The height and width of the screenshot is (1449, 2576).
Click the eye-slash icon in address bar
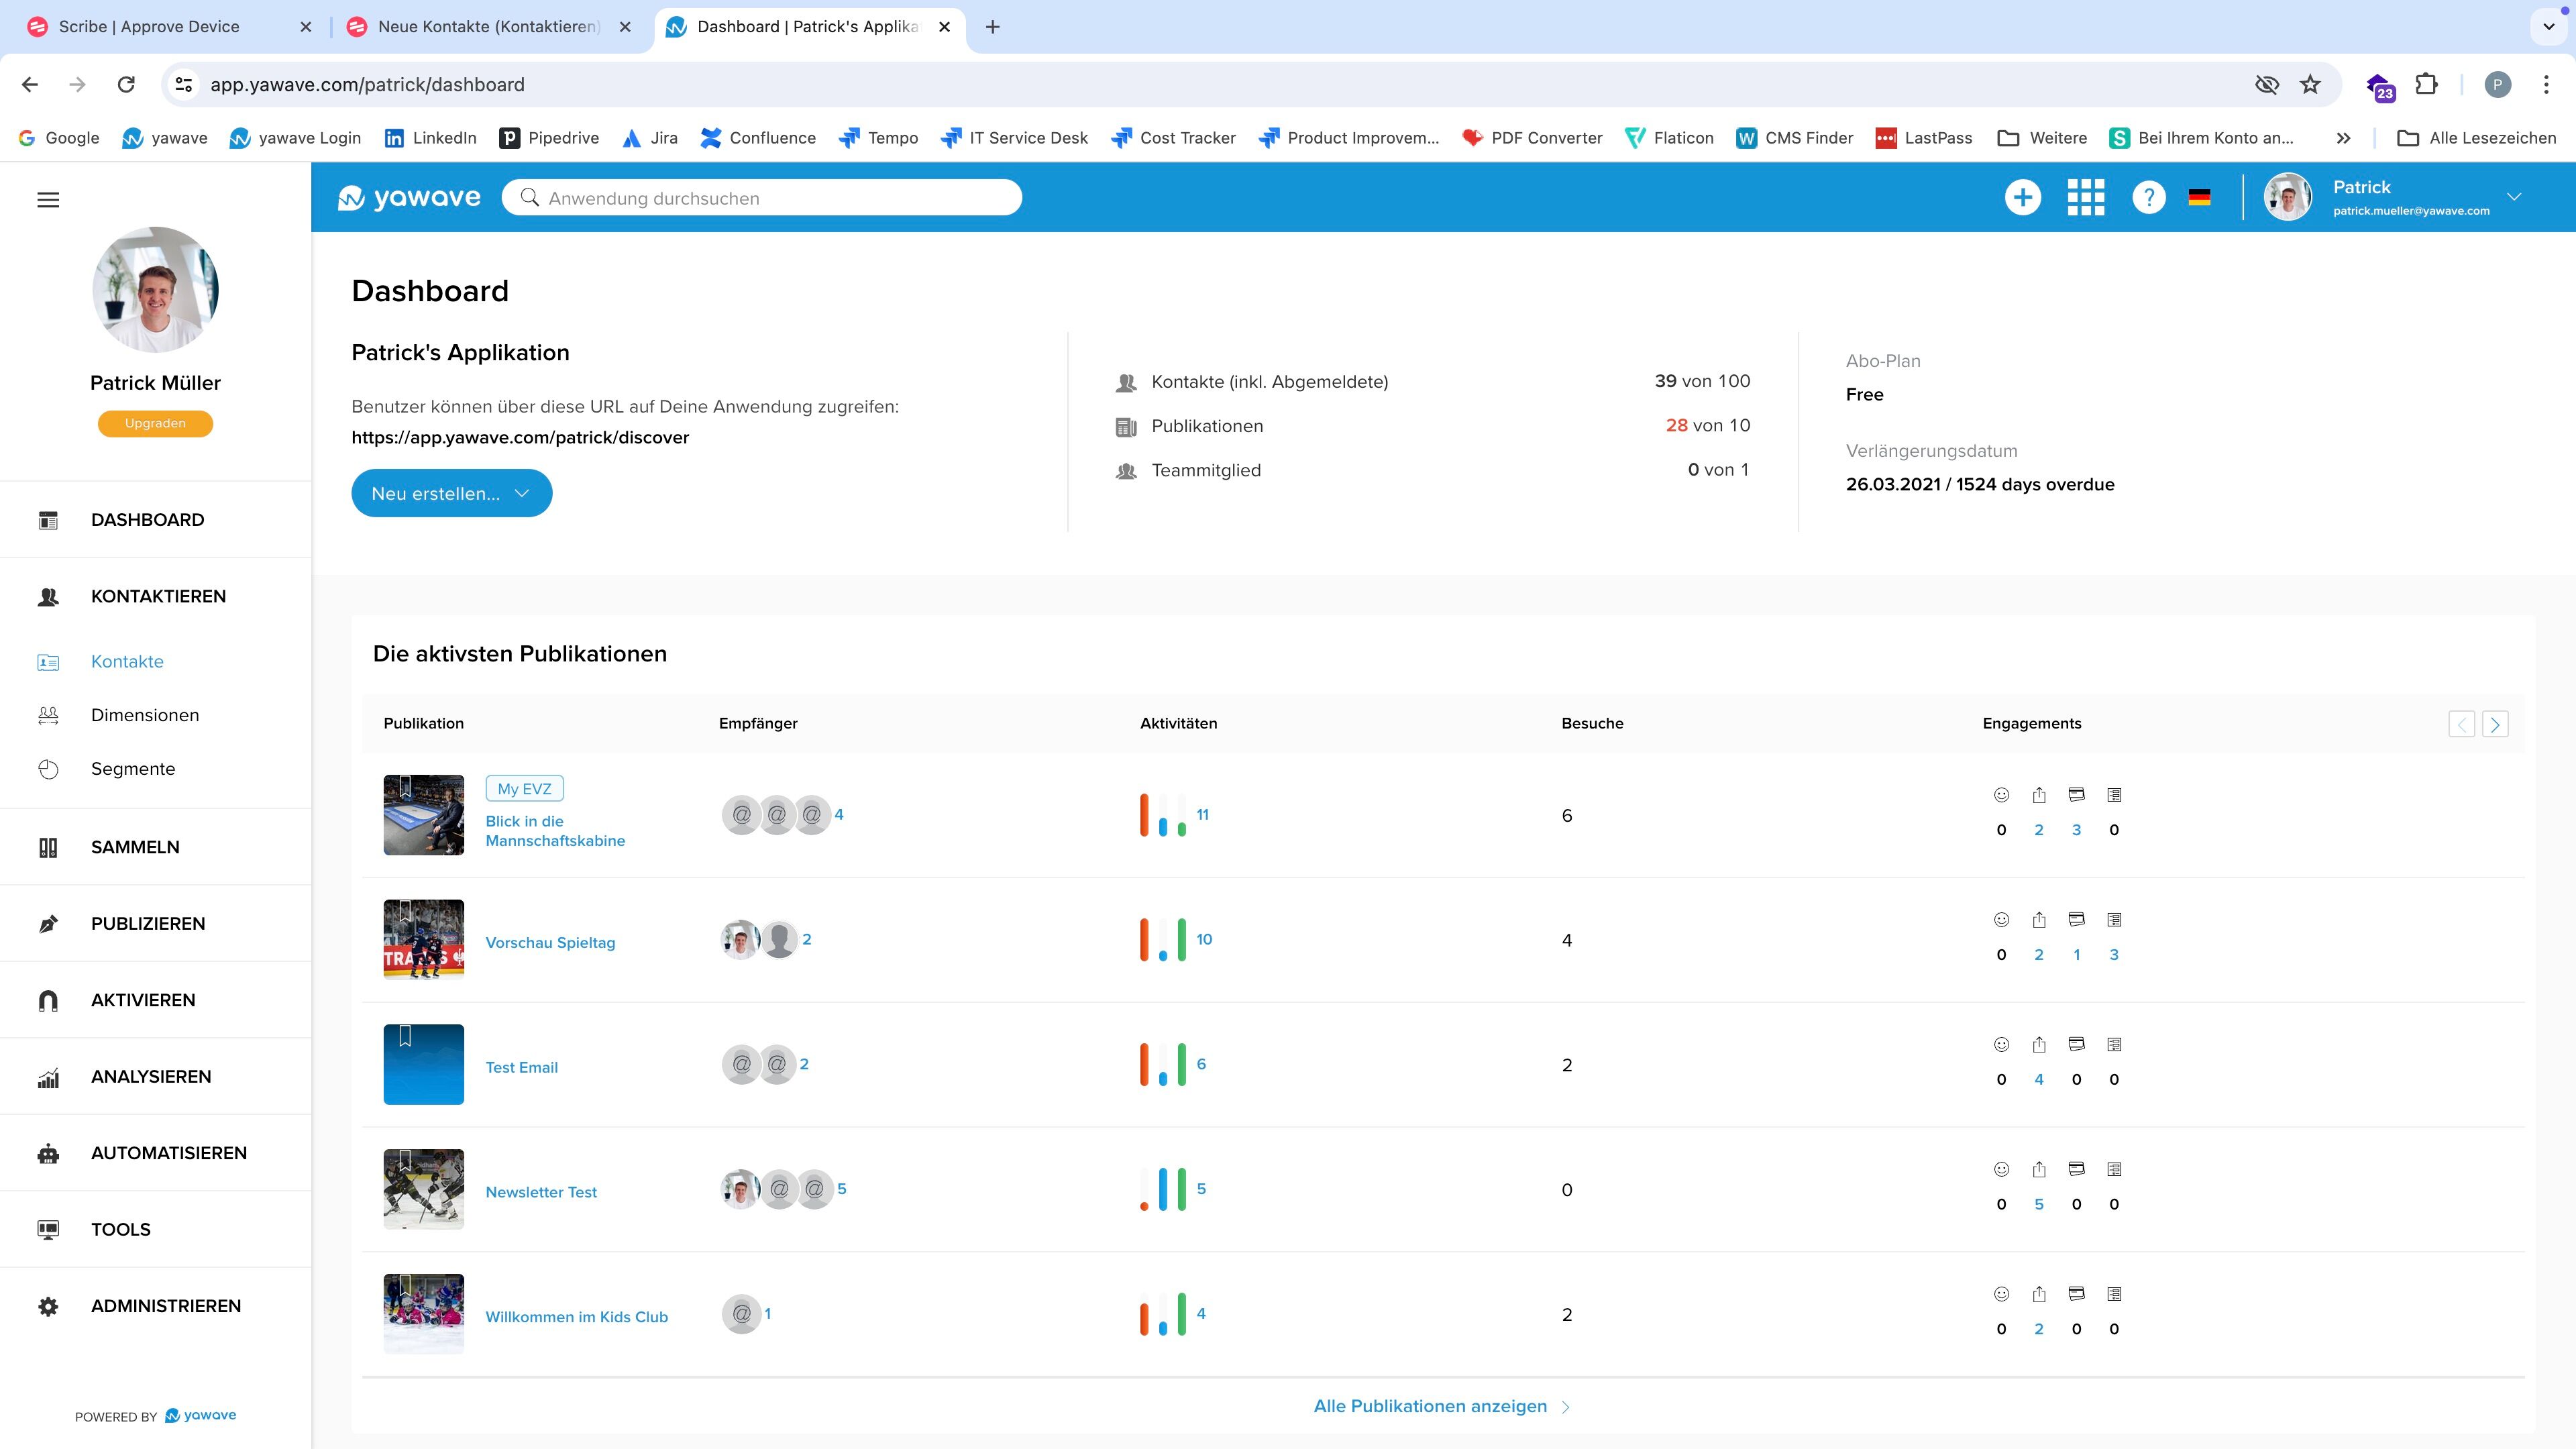[x=2266, y=85]
